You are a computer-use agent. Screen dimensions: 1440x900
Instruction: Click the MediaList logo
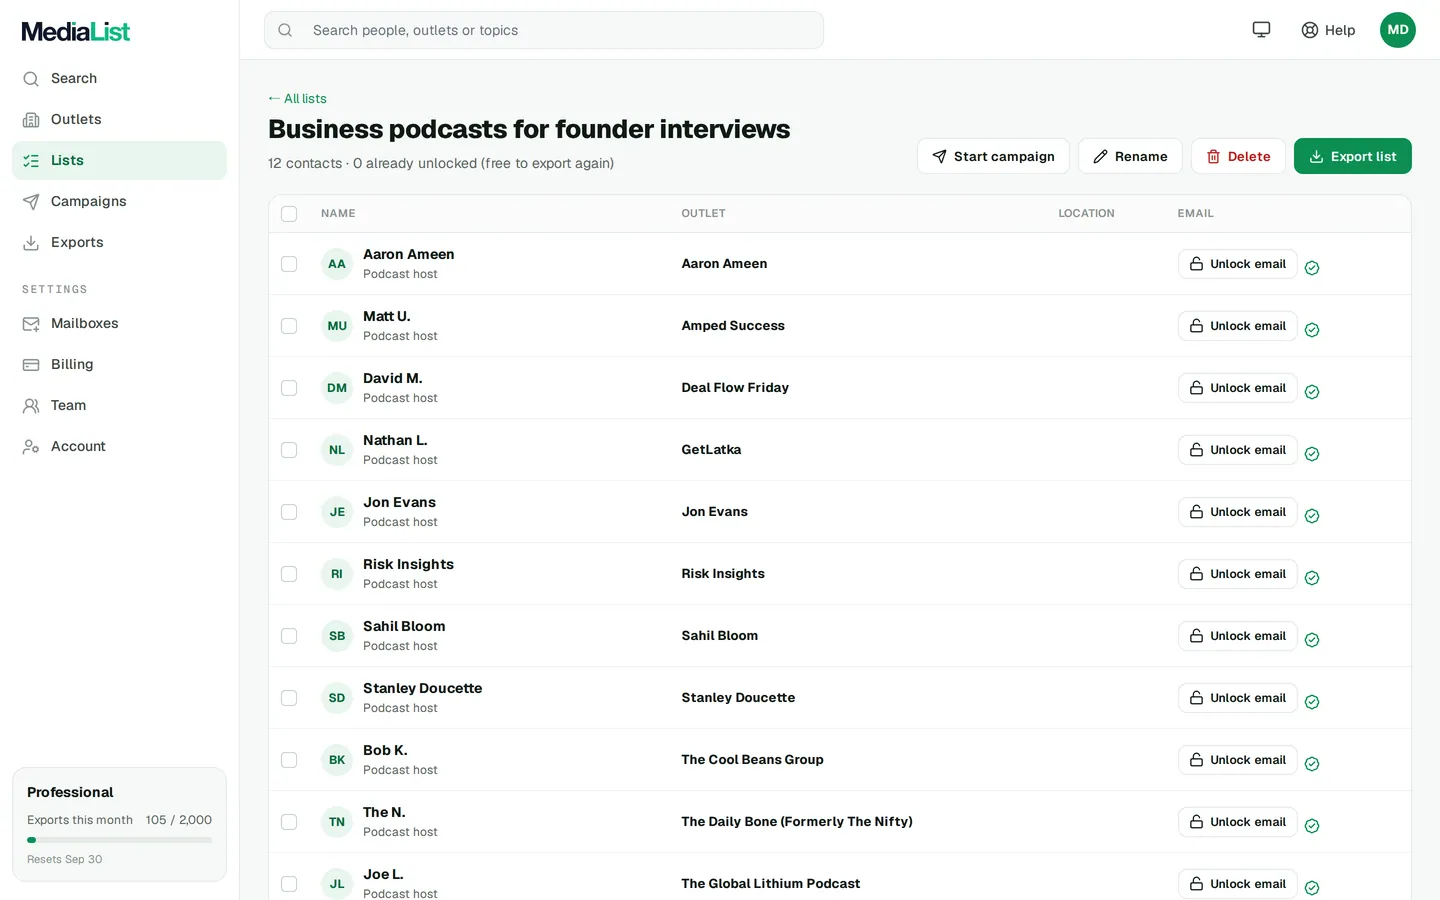76,31
